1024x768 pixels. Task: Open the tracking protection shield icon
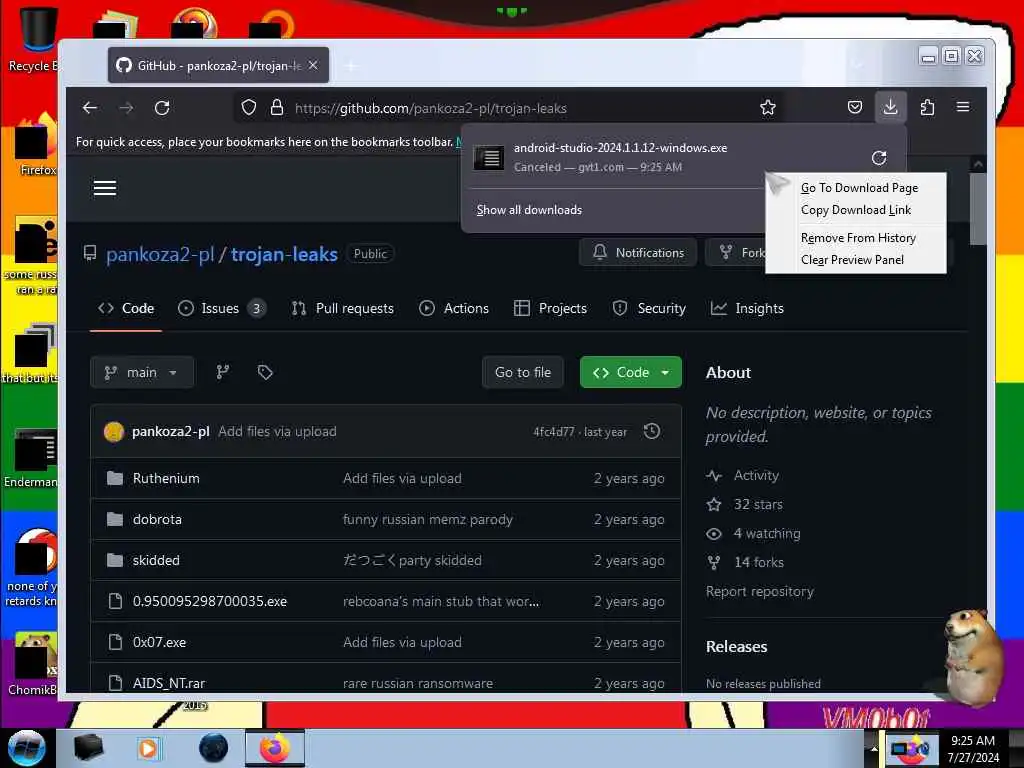click(249, 108)
